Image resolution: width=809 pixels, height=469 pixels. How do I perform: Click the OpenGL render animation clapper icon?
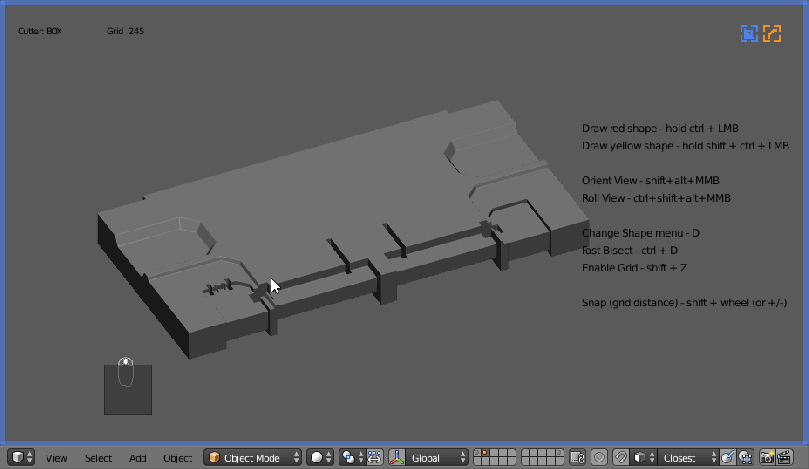pos(786,457)
